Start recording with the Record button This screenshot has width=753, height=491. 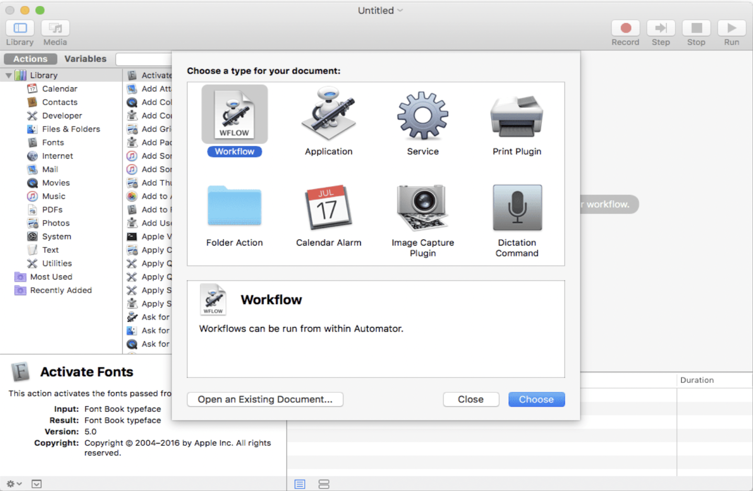click(625, 28)
